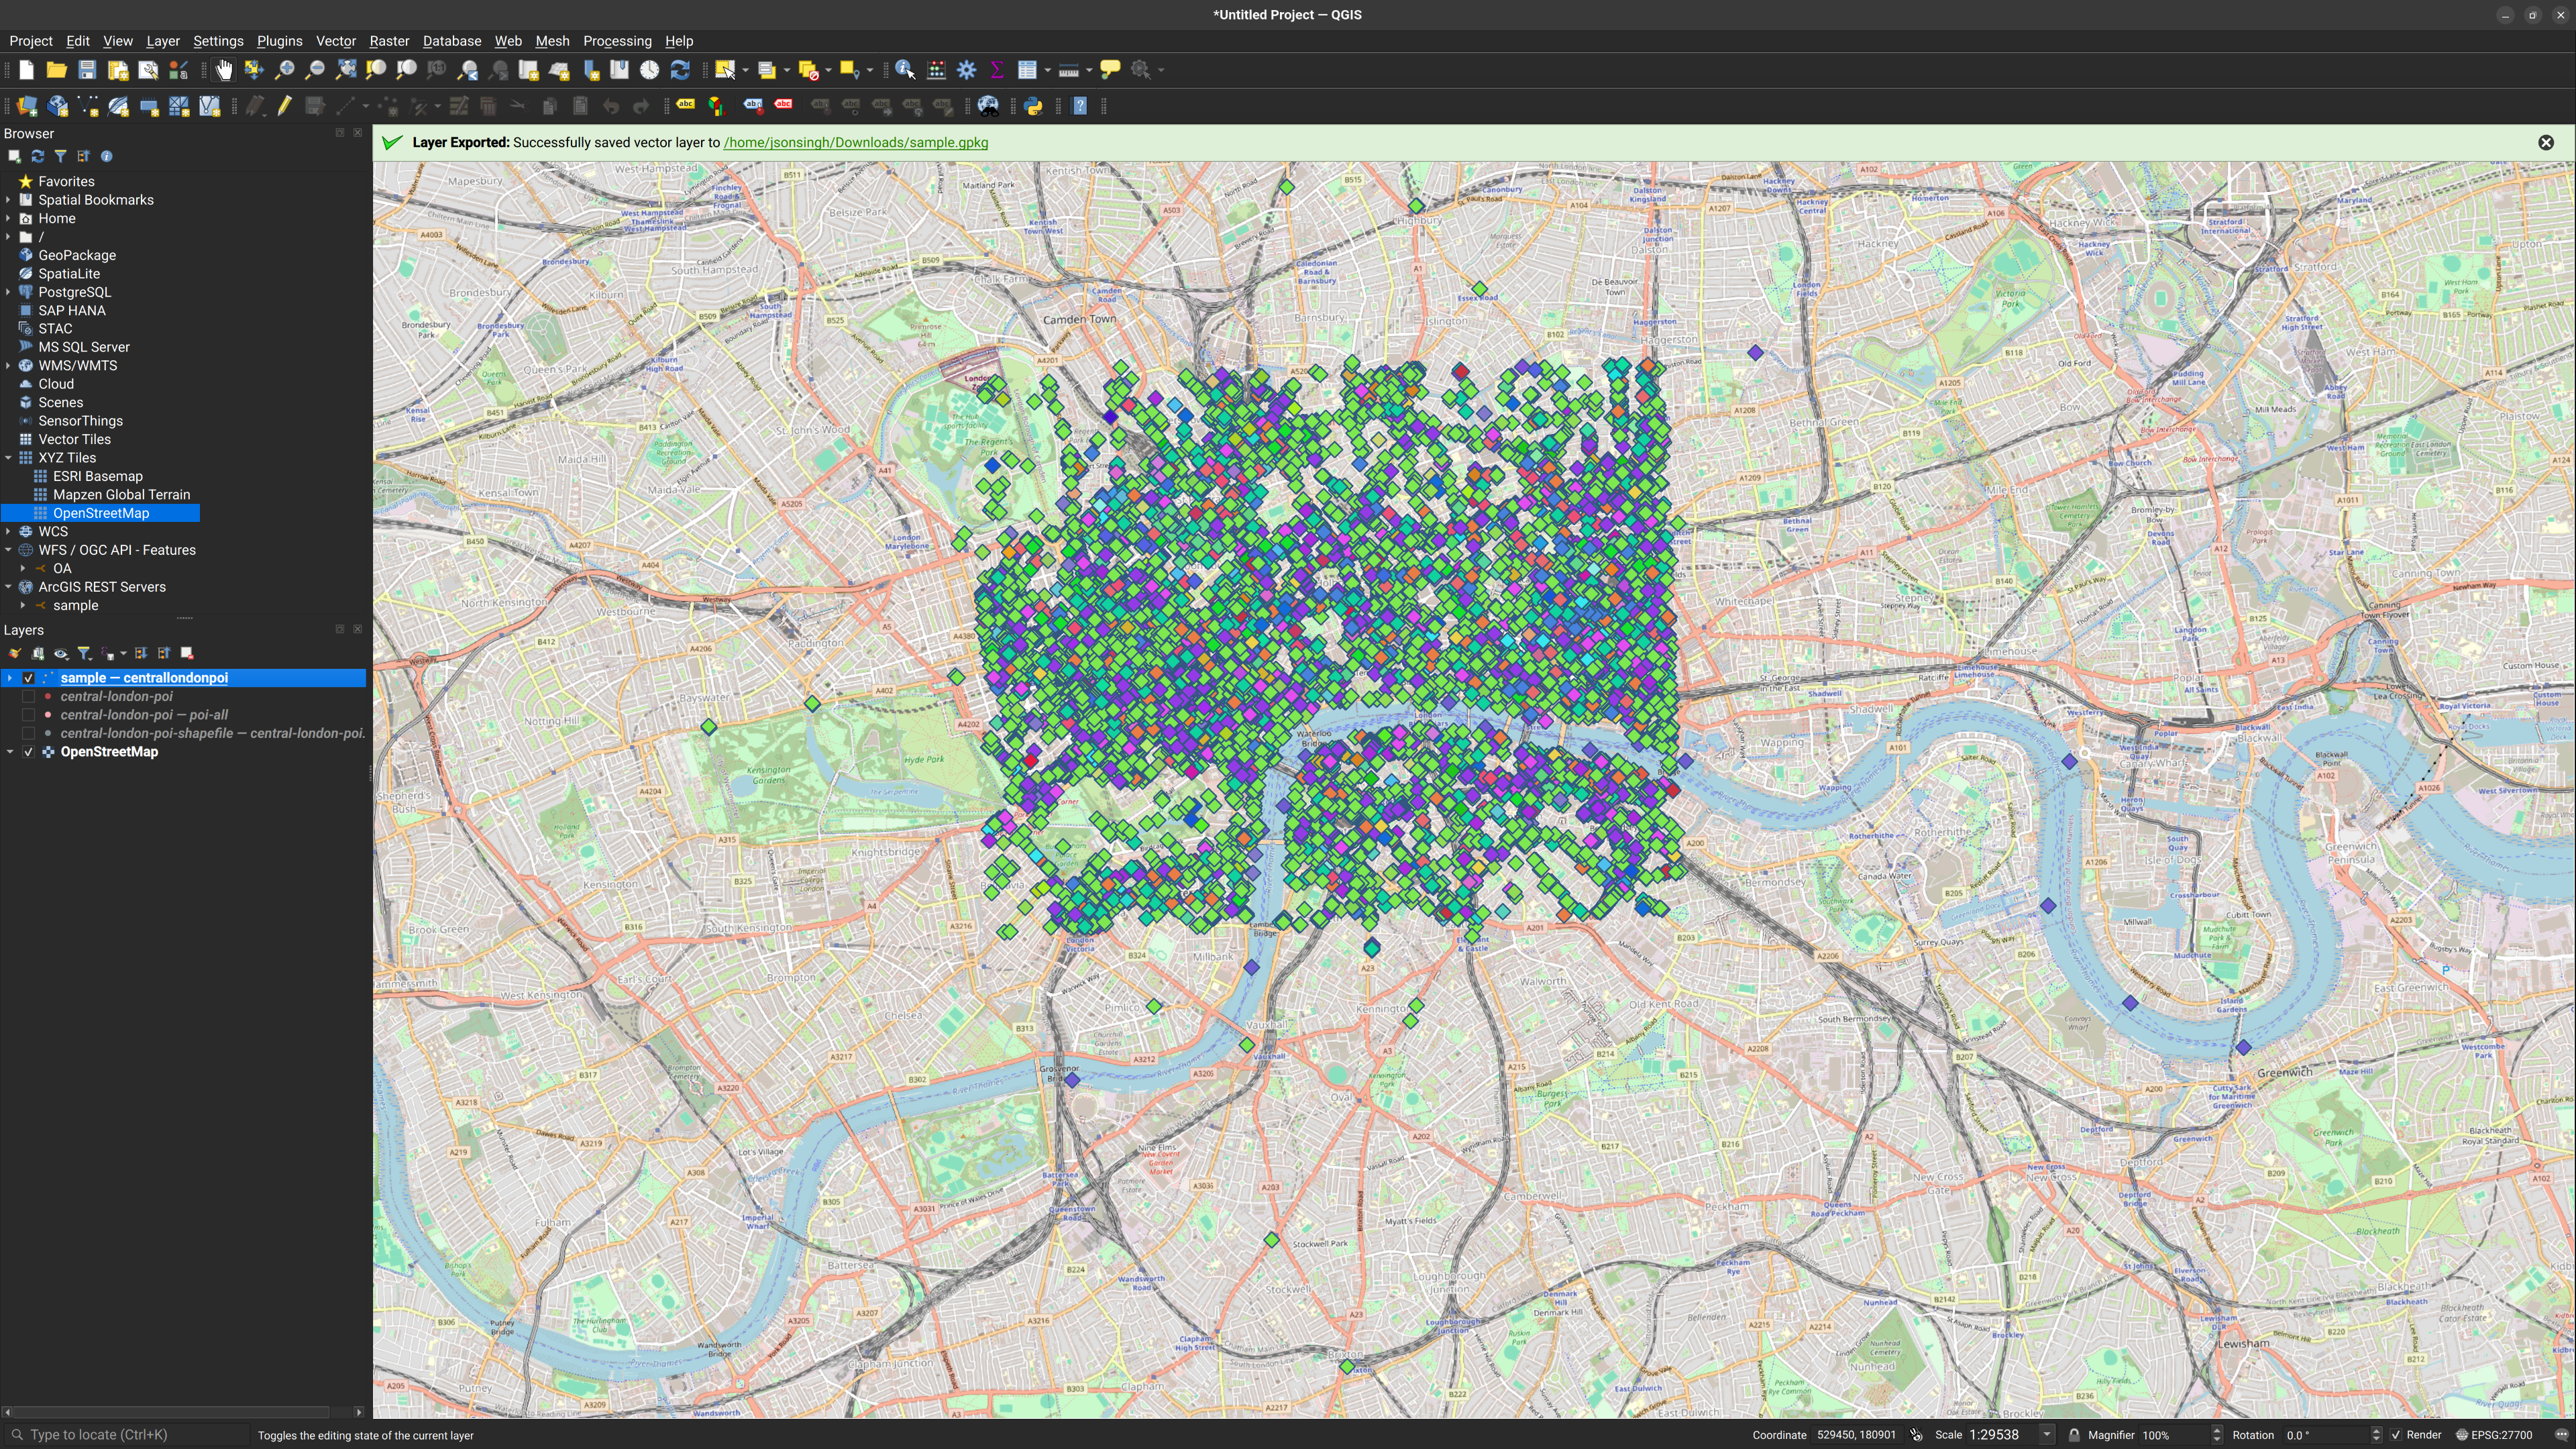
Task: Open the Temporal Controller clock icon
Action: pyautogui.click(x=650, y=70)
